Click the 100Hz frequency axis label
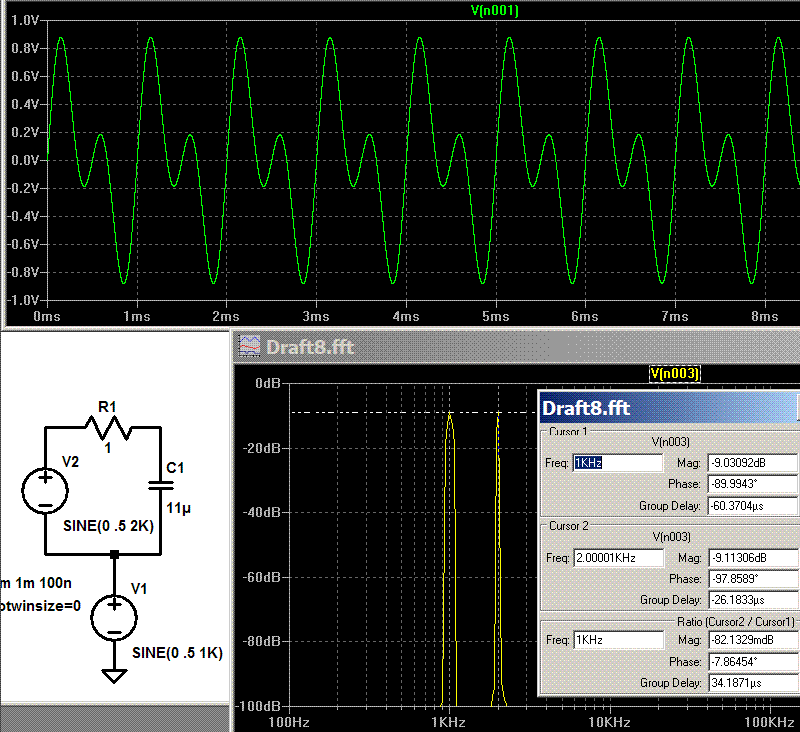This screenshot has width=800, height=732. click(289, 722)
